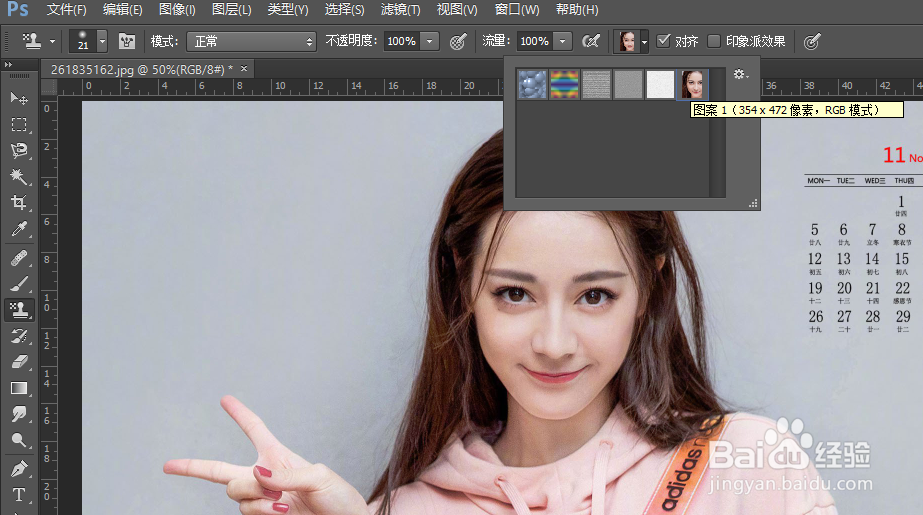Image resolution: width=923 pixels, height=515 pixels.
Task: Select the portrait 图案 1 pattern swatch
Action: click(692, 84)
